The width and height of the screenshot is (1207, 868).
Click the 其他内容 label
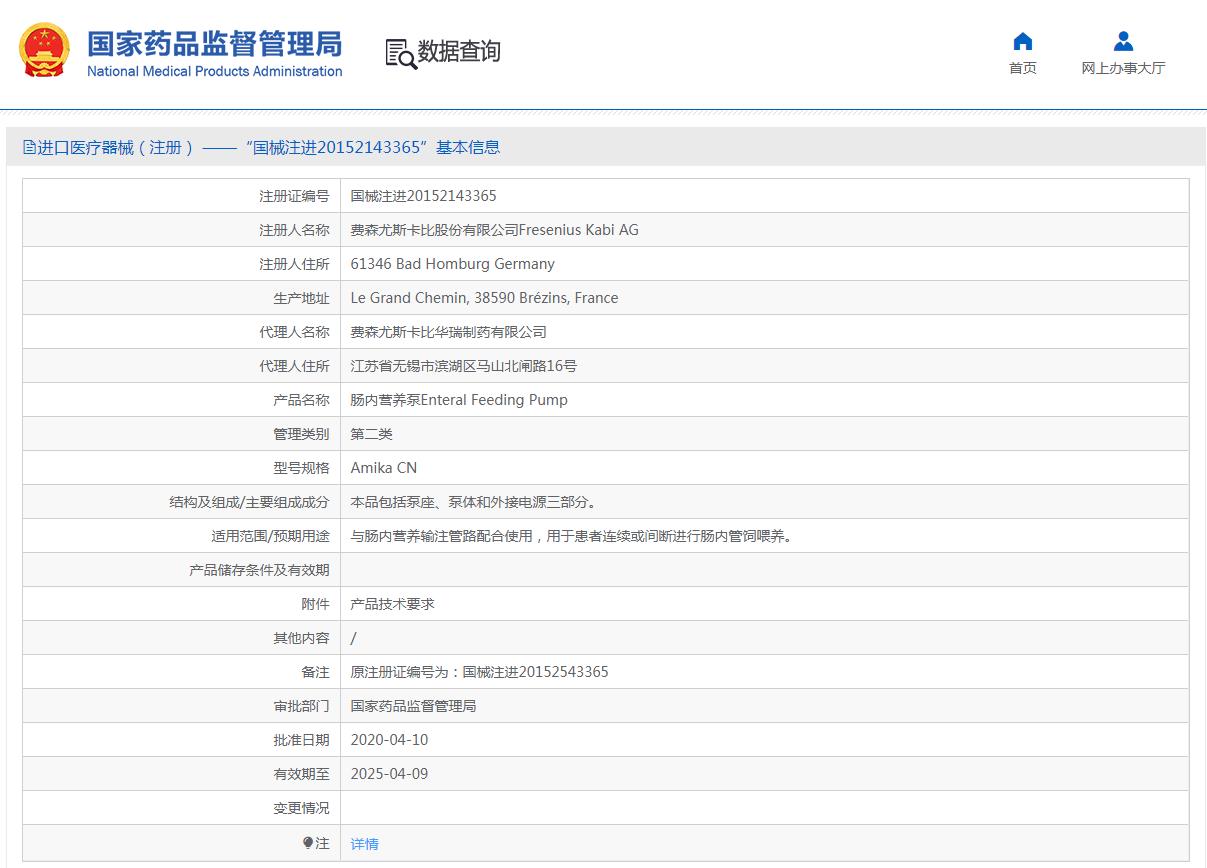click(301, 638)
